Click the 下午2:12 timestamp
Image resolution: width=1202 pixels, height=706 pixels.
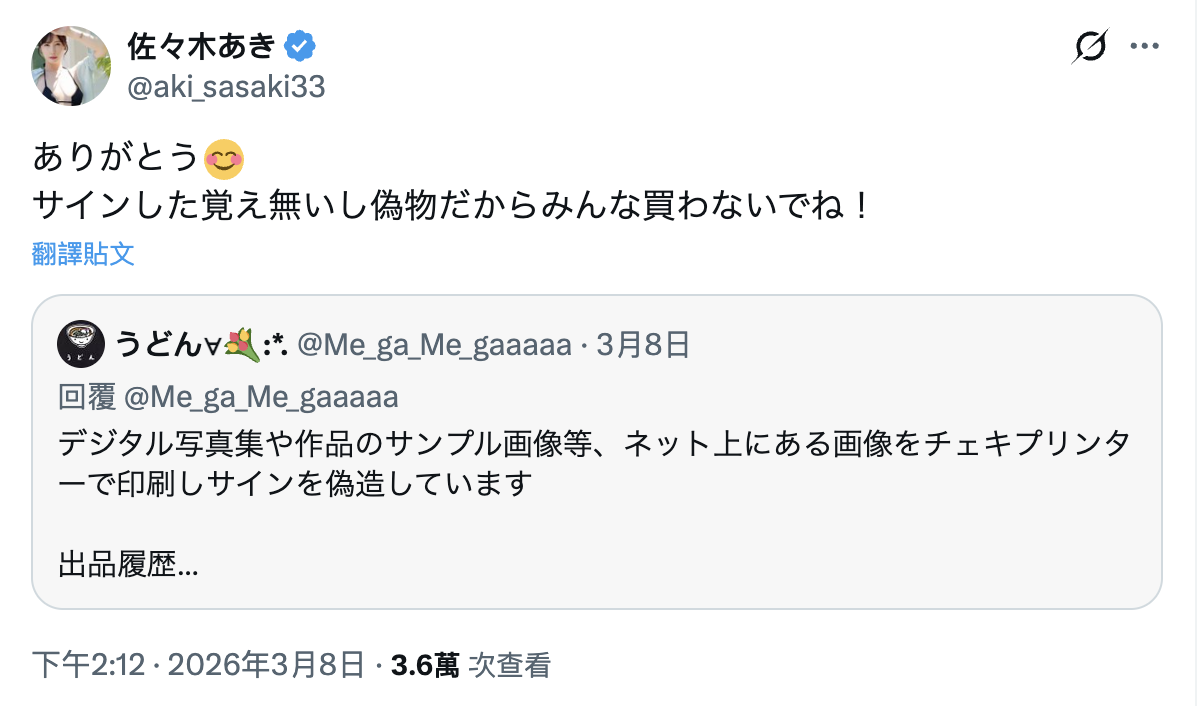90,665
